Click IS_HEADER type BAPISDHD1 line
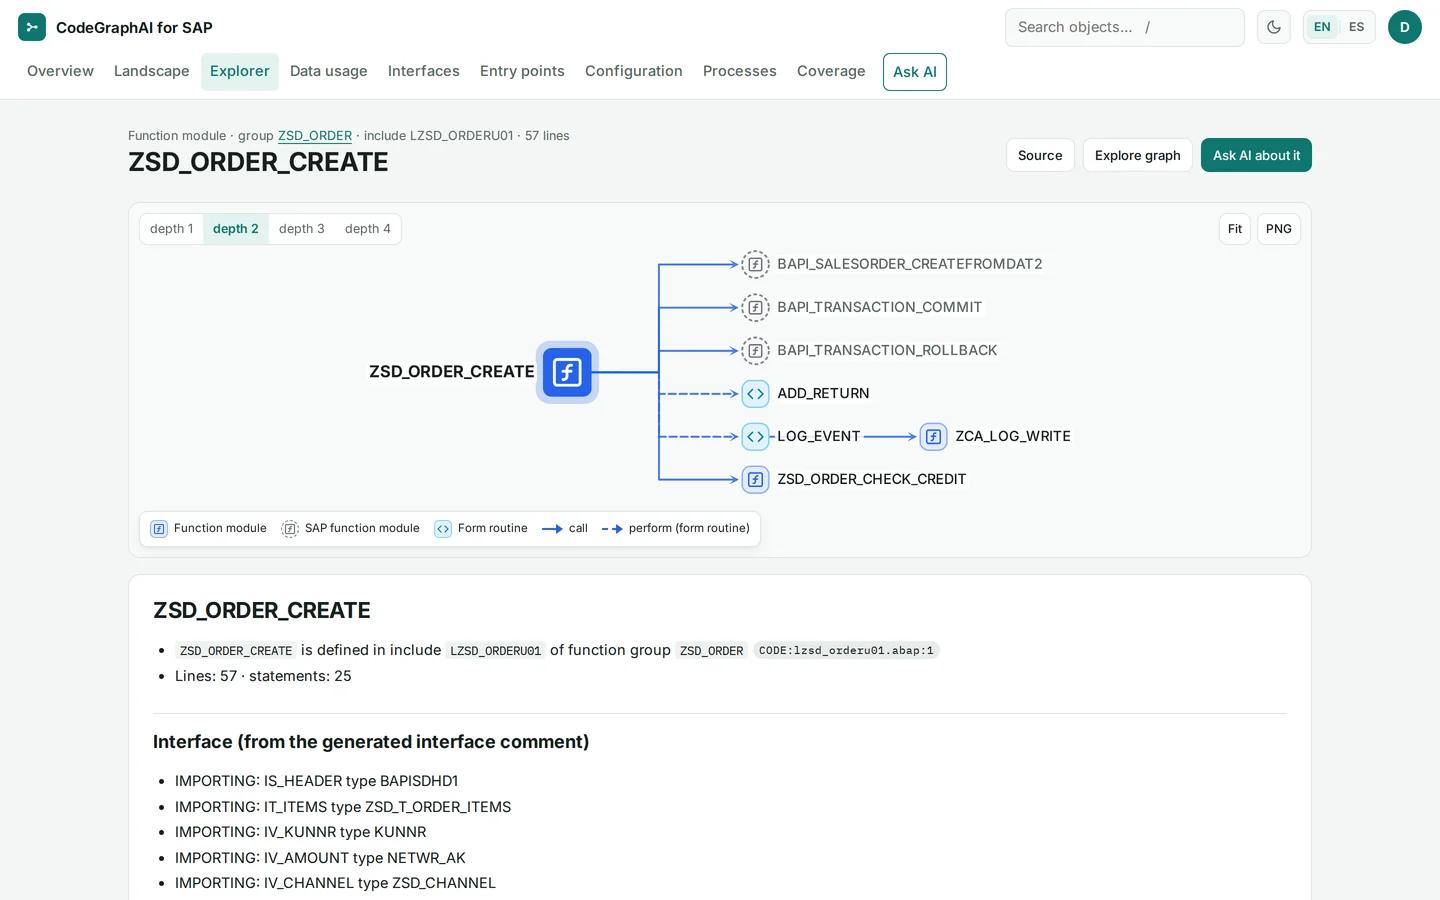 [316, 781]
